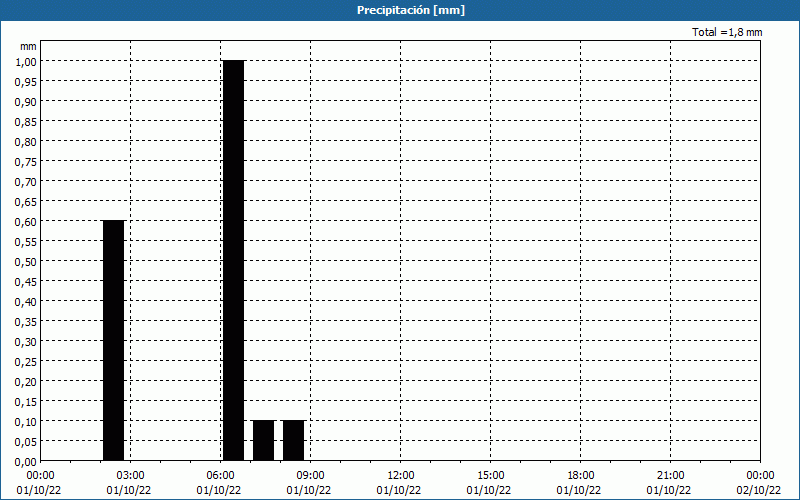
Task: Click the 0,70 y-axis label
Action: click(x=26, y=181)
